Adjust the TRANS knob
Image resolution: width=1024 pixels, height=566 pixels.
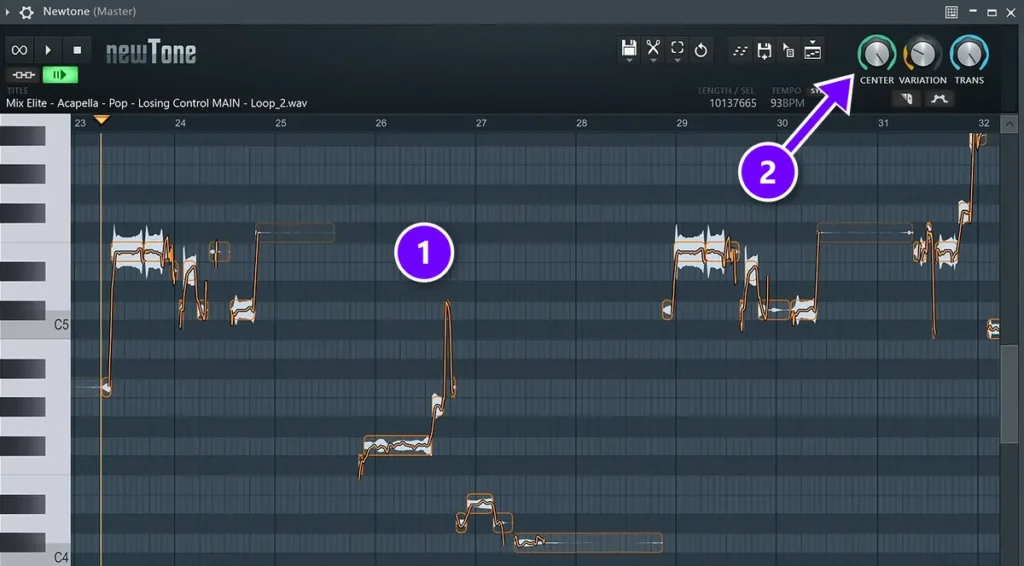pyautogui.click(x=969, y=54)
